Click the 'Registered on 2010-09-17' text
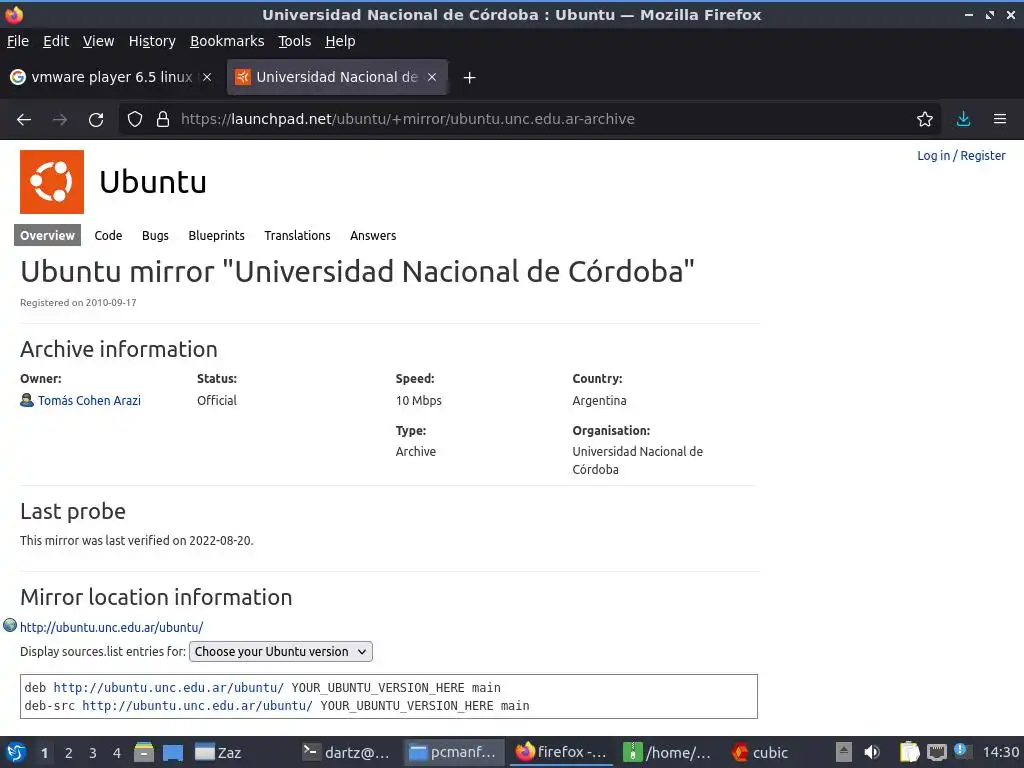 78,302
